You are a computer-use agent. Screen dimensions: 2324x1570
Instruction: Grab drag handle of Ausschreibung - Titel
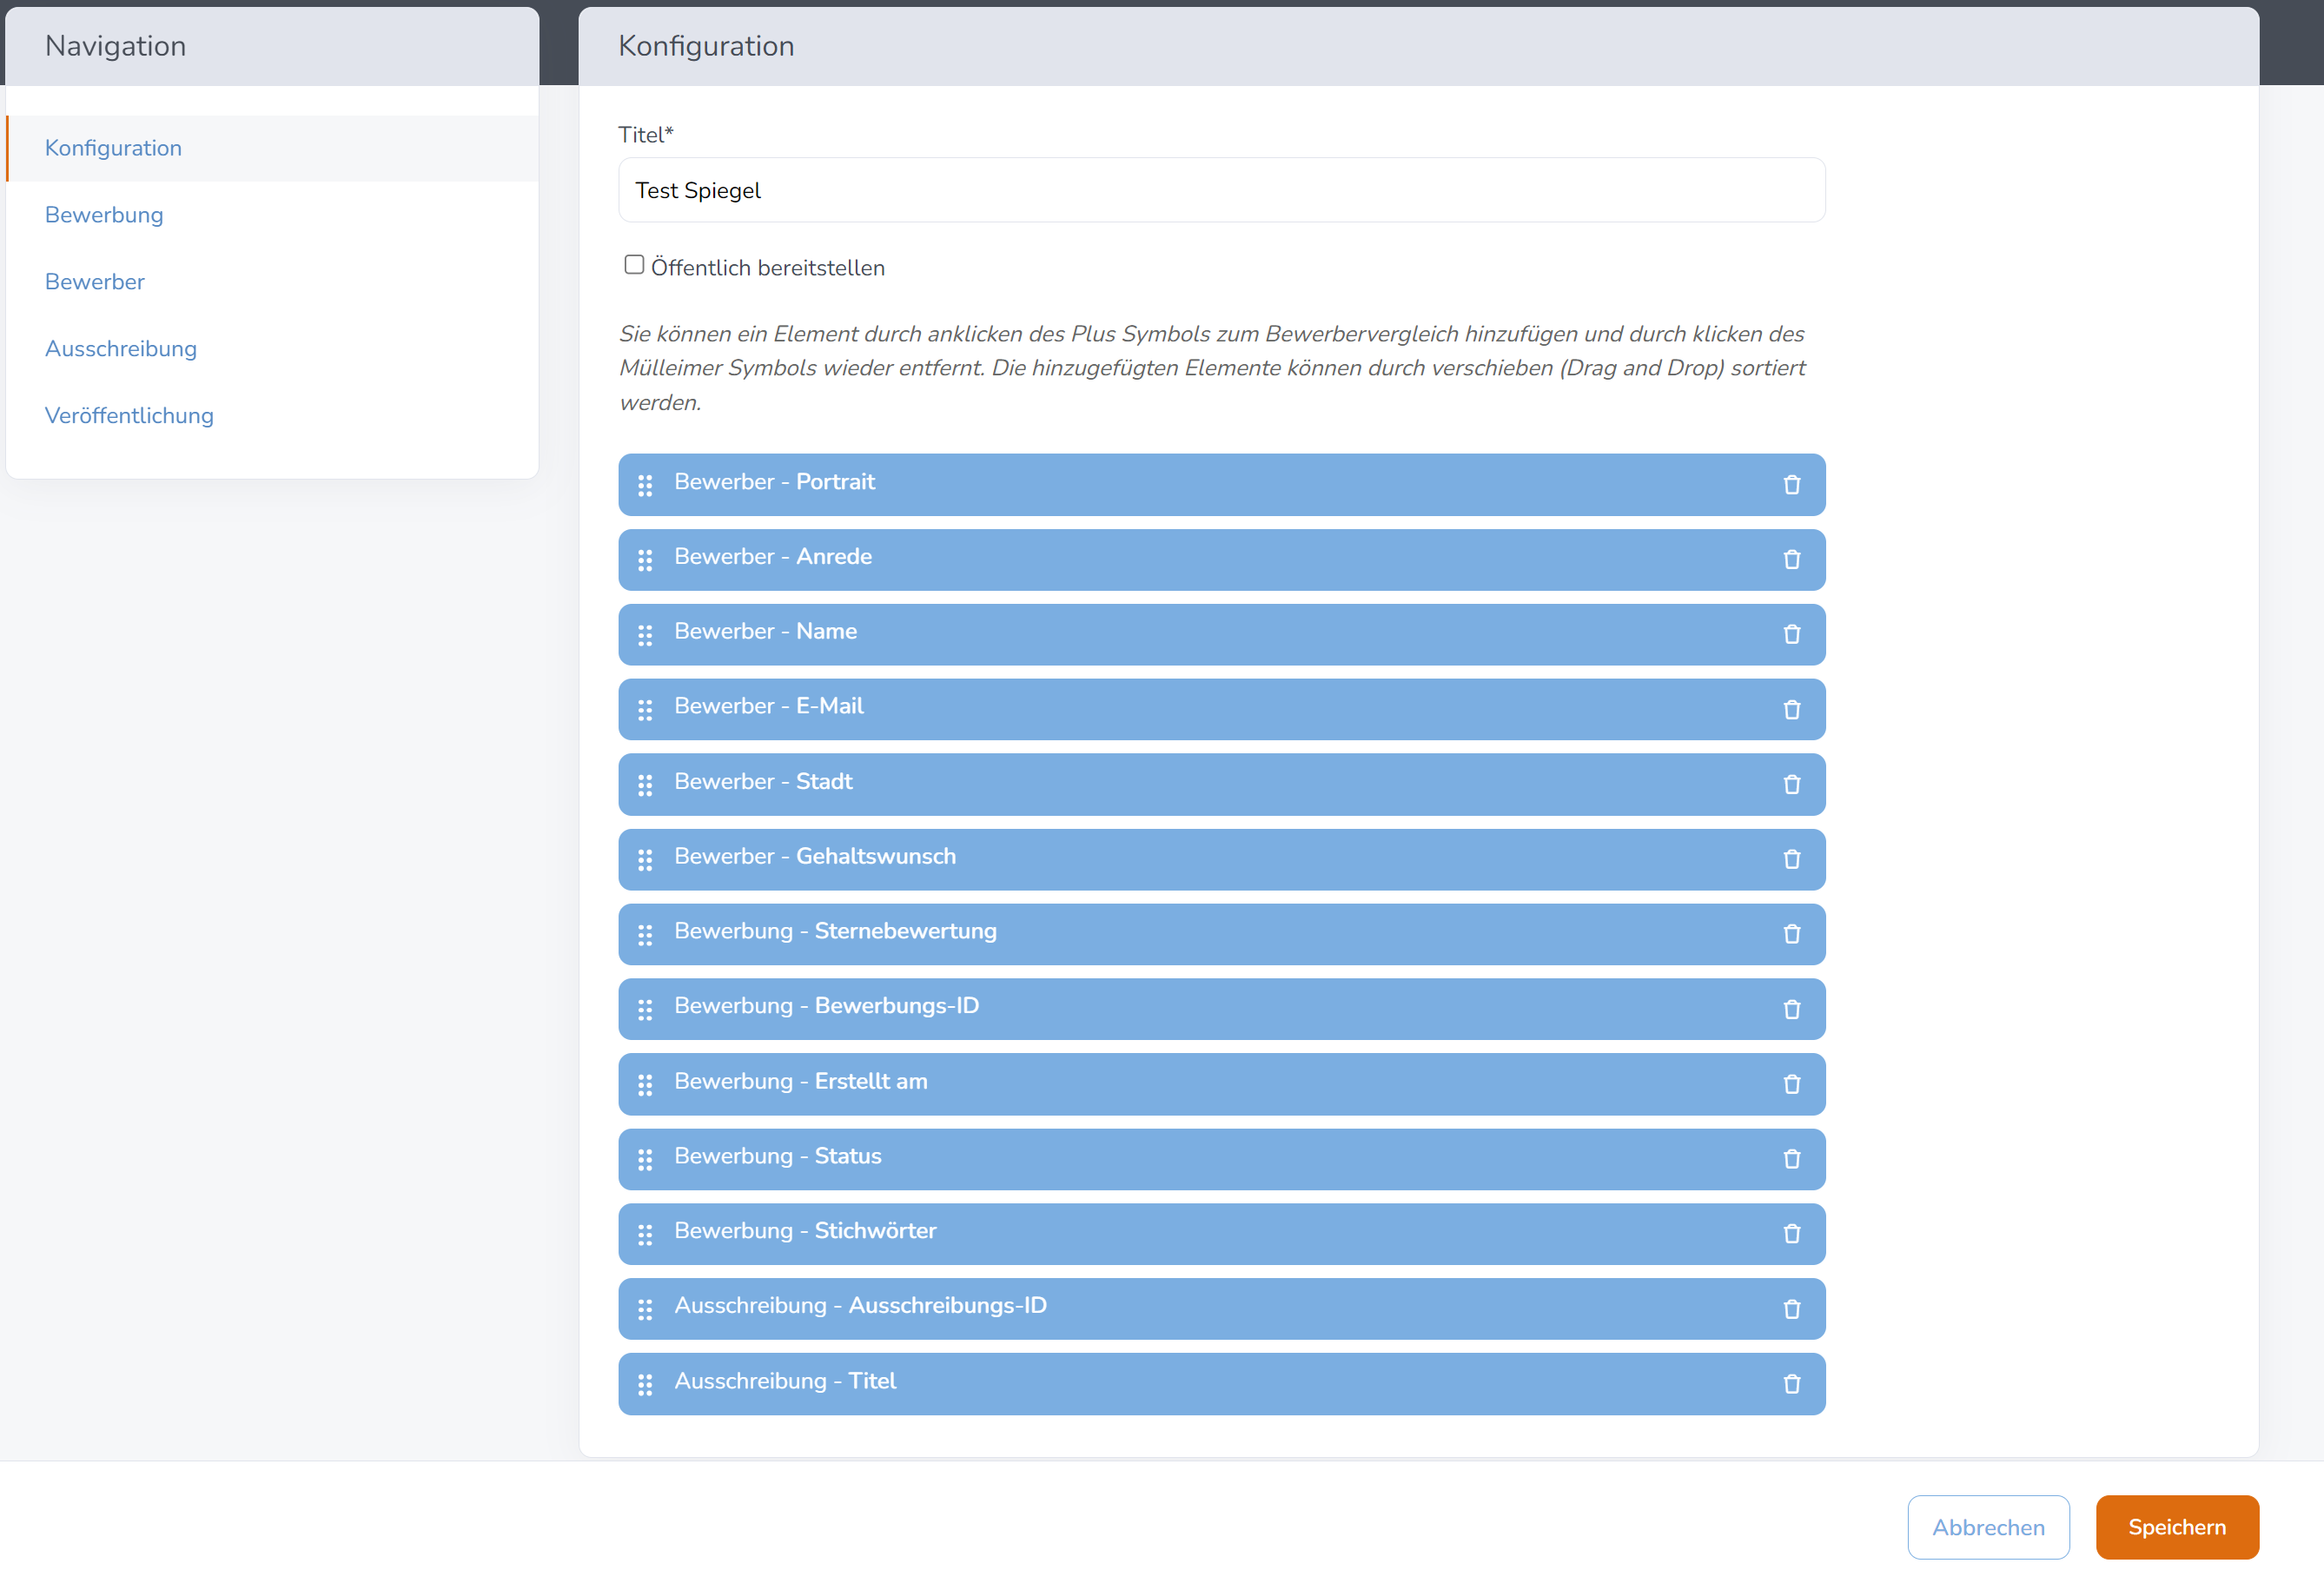645,1385
